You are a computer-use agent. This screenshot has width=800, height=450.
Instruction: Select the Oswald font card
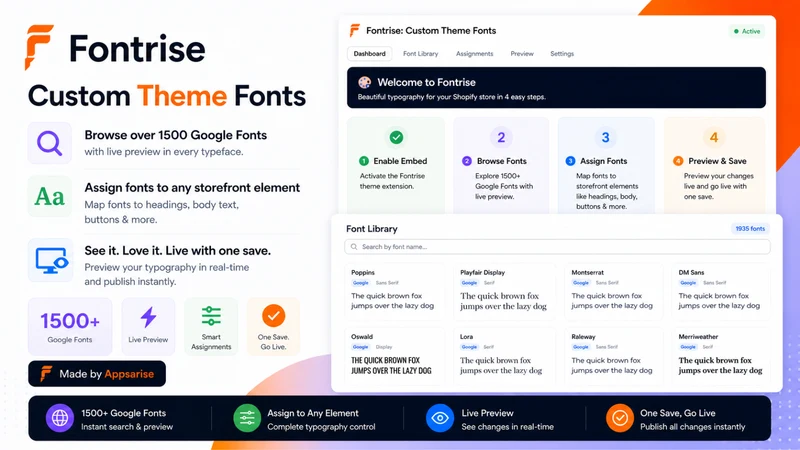394,356
